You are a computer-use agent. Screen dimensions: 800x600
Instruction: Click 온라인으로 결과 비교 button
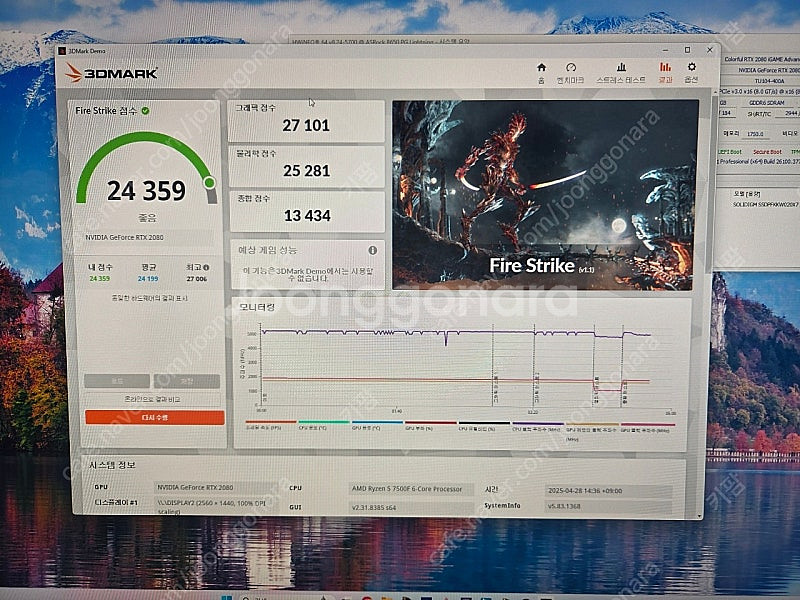pyautogui.click(x=153, y=399)
